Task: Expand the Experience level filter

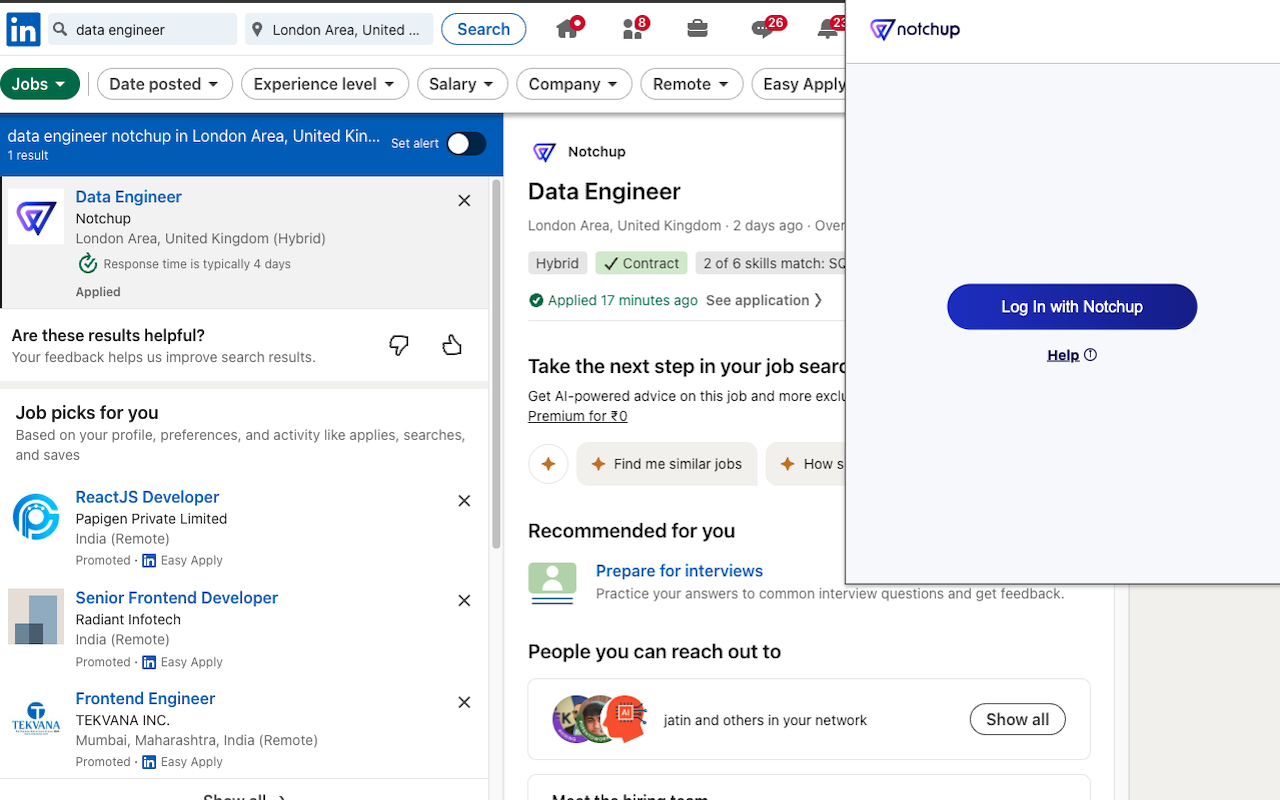Action: click(x=325, y=84)
